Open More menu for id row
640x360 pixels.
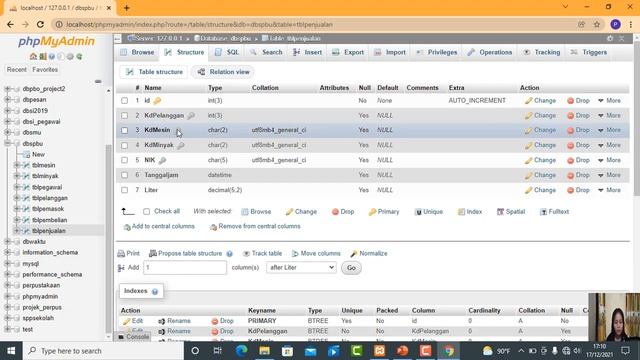[609, 101]
